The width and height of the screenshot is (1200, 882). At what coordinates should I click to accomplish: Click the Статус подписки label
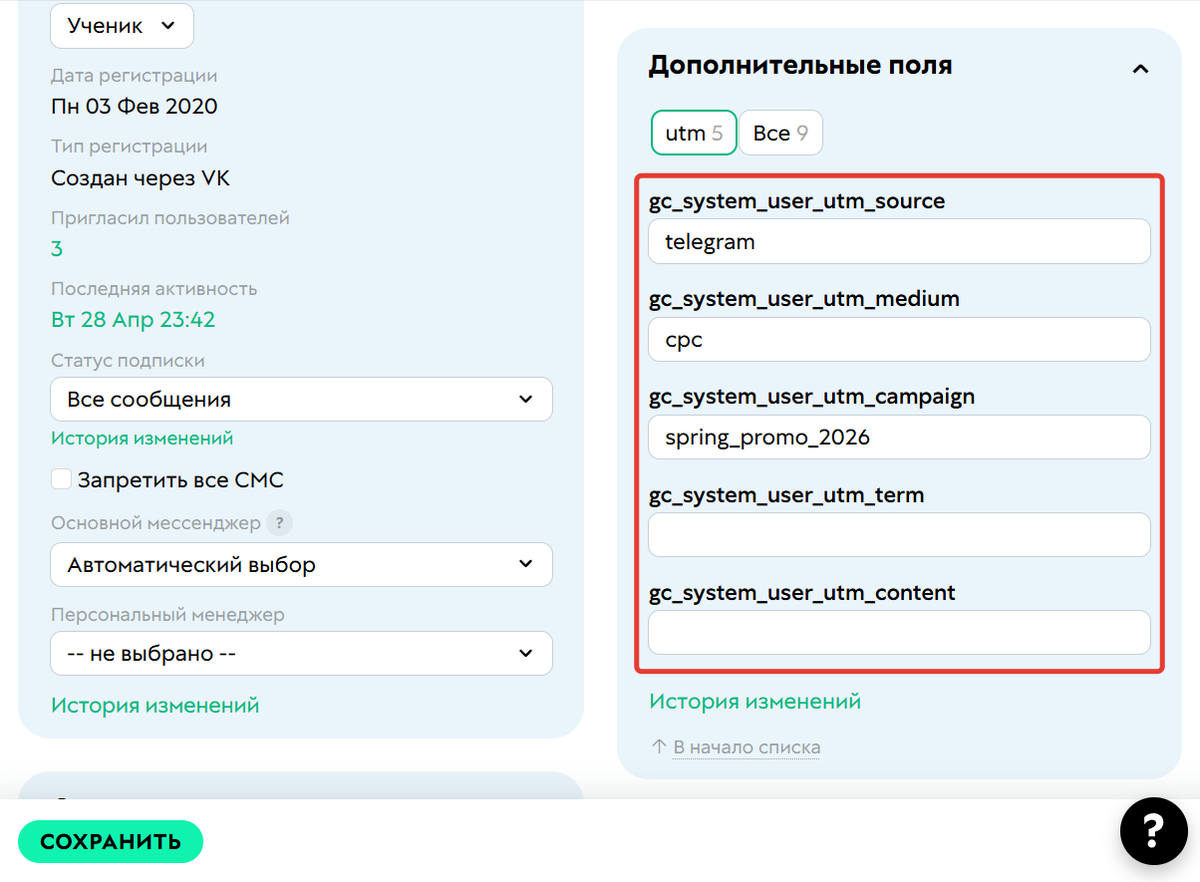point(128,361)
